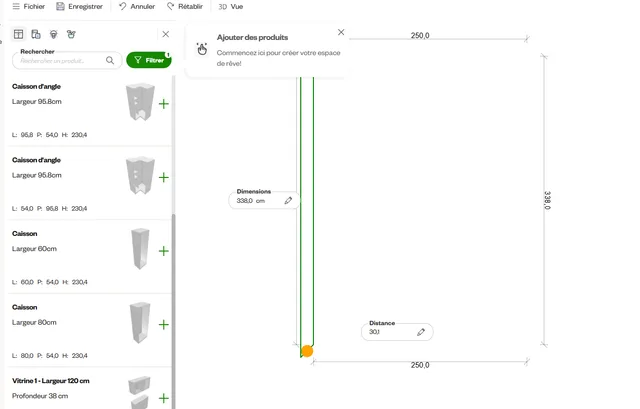This screenshot has width=640, height=409.
Task: Close the product sidebar panel
Action: click(x=166, y=34)
